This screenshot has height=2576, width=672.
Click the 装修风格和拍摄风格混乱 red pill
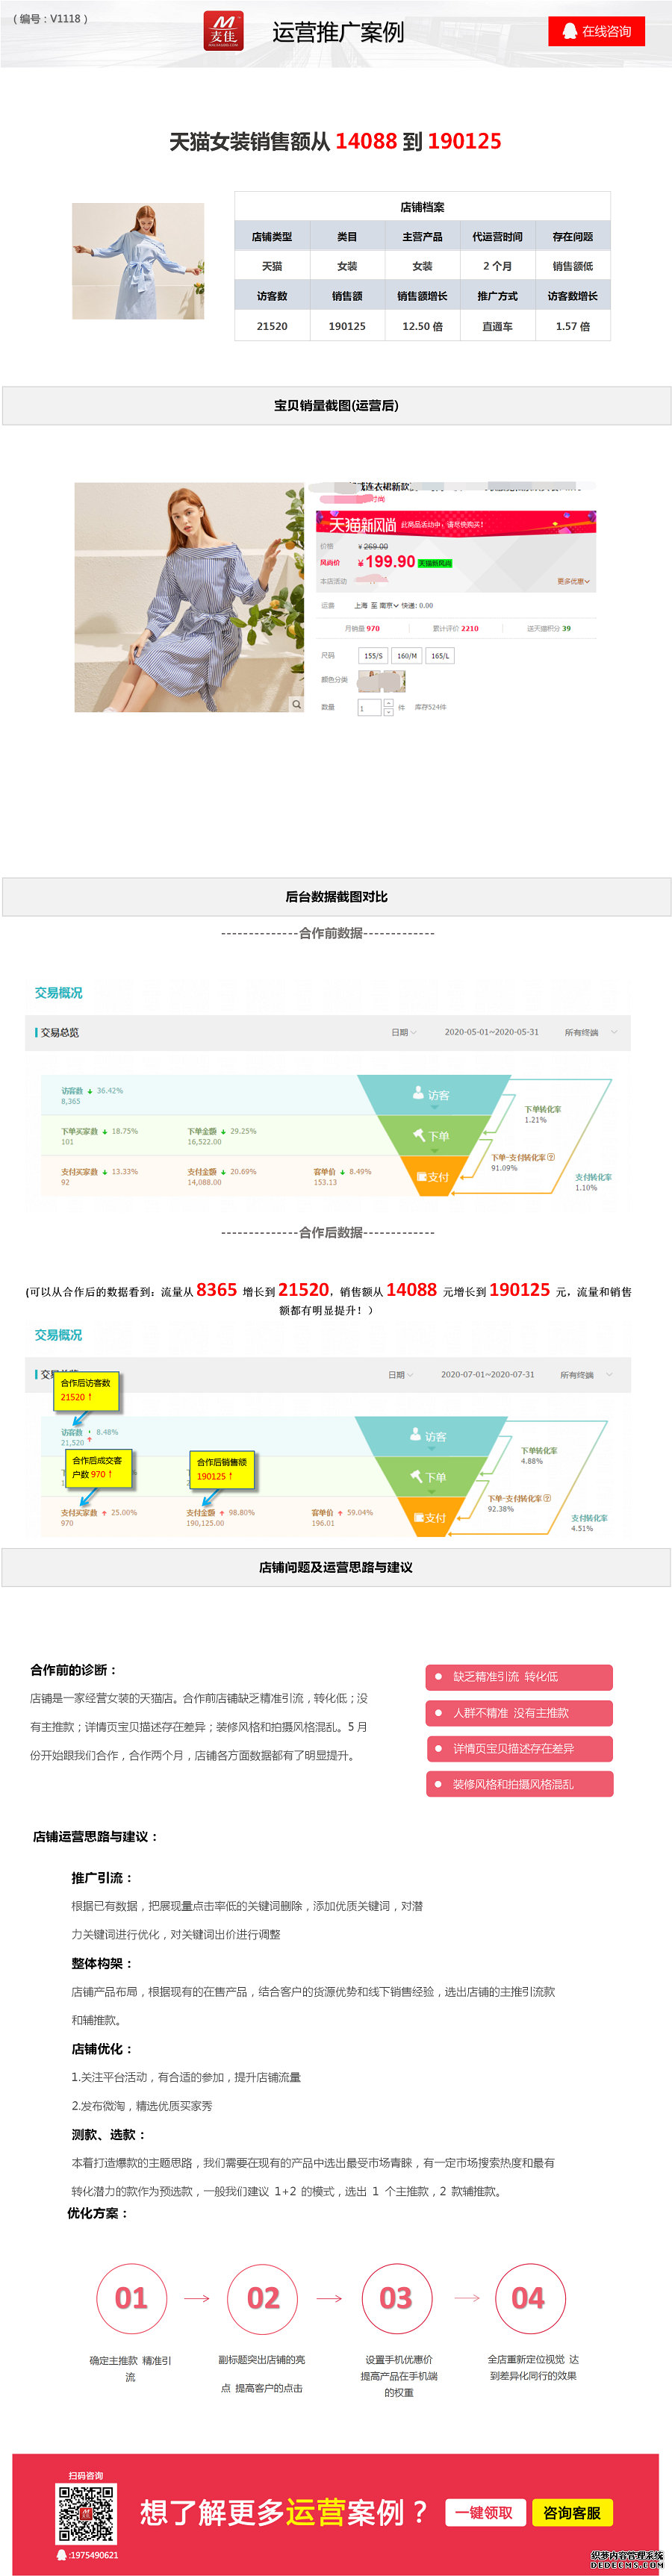click(x=519, y=1784)
